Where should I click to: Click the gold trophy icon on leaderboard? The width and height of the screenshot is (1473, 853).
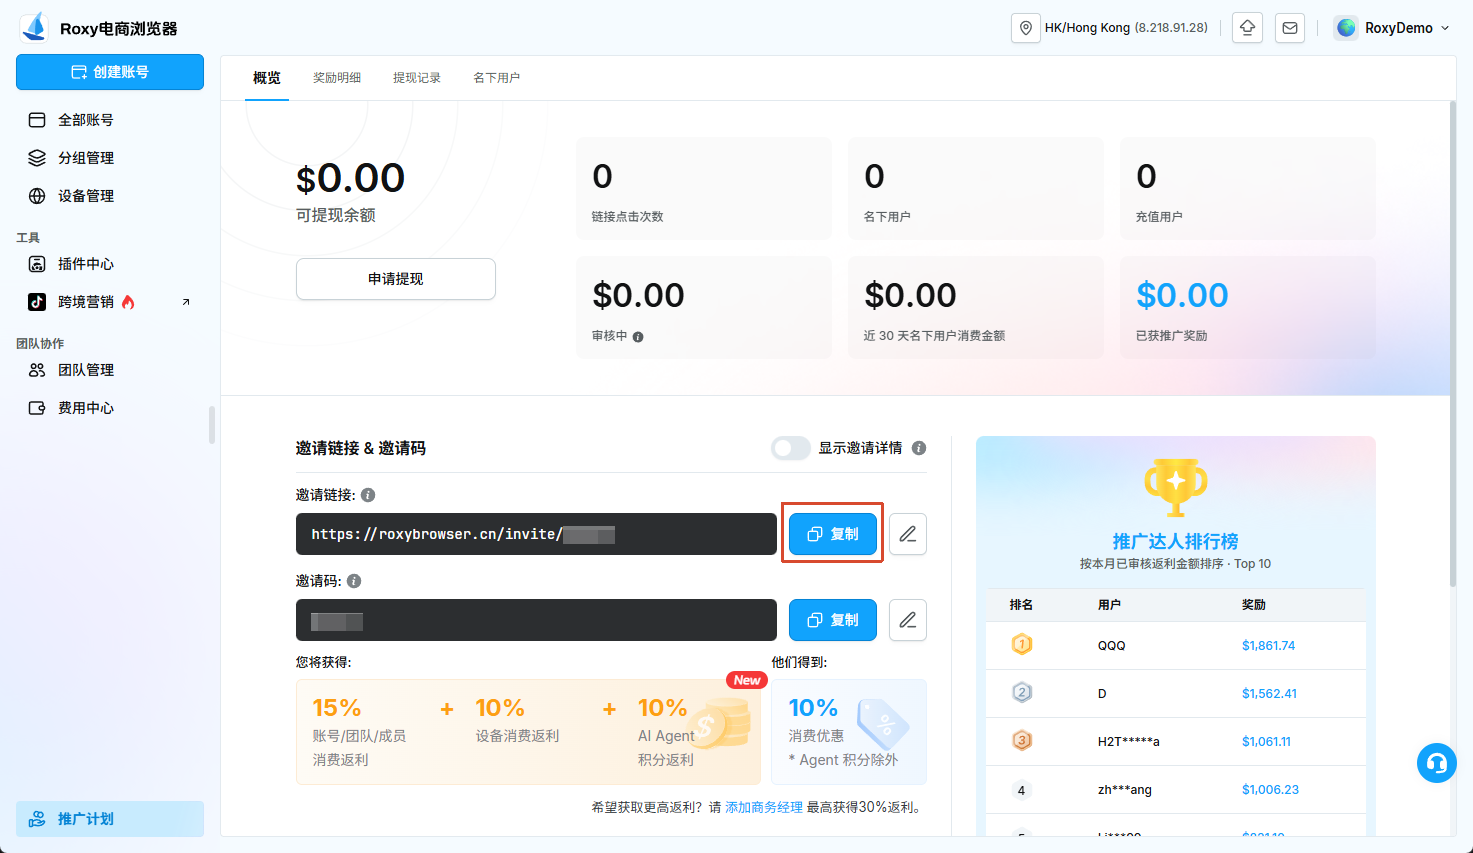1176,487
